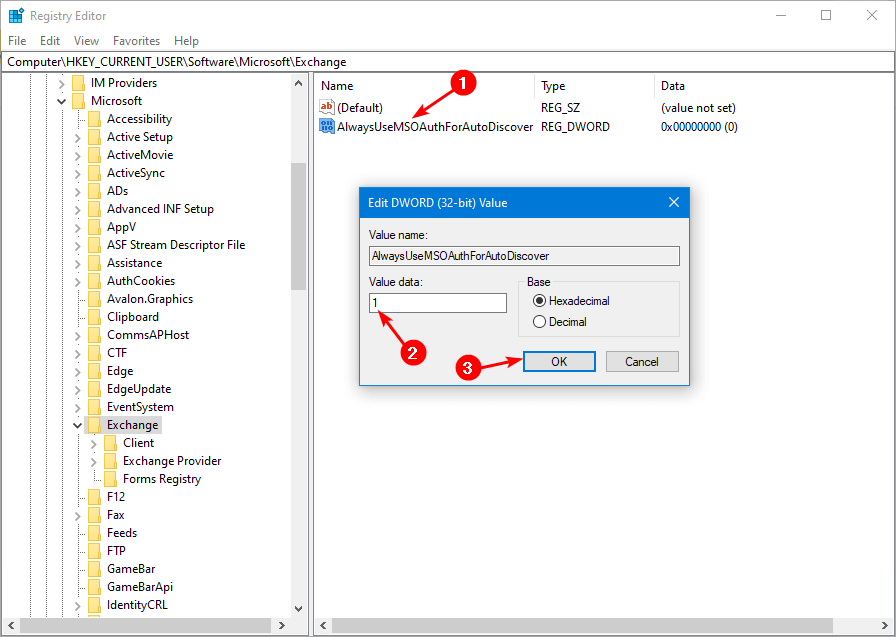Open the View menu

pos(86,41)
